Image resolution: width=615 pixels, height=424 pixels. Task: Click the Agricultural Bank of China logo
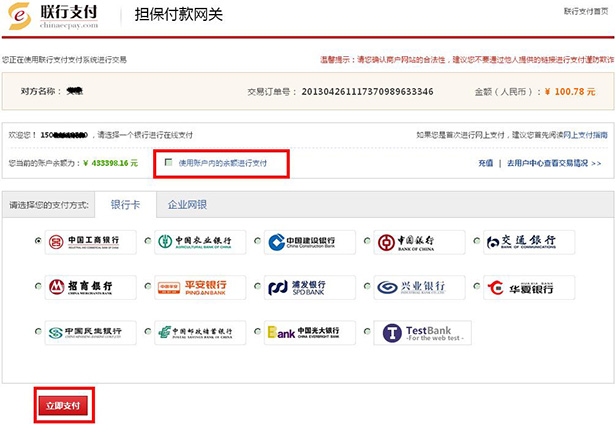point(201,242)
